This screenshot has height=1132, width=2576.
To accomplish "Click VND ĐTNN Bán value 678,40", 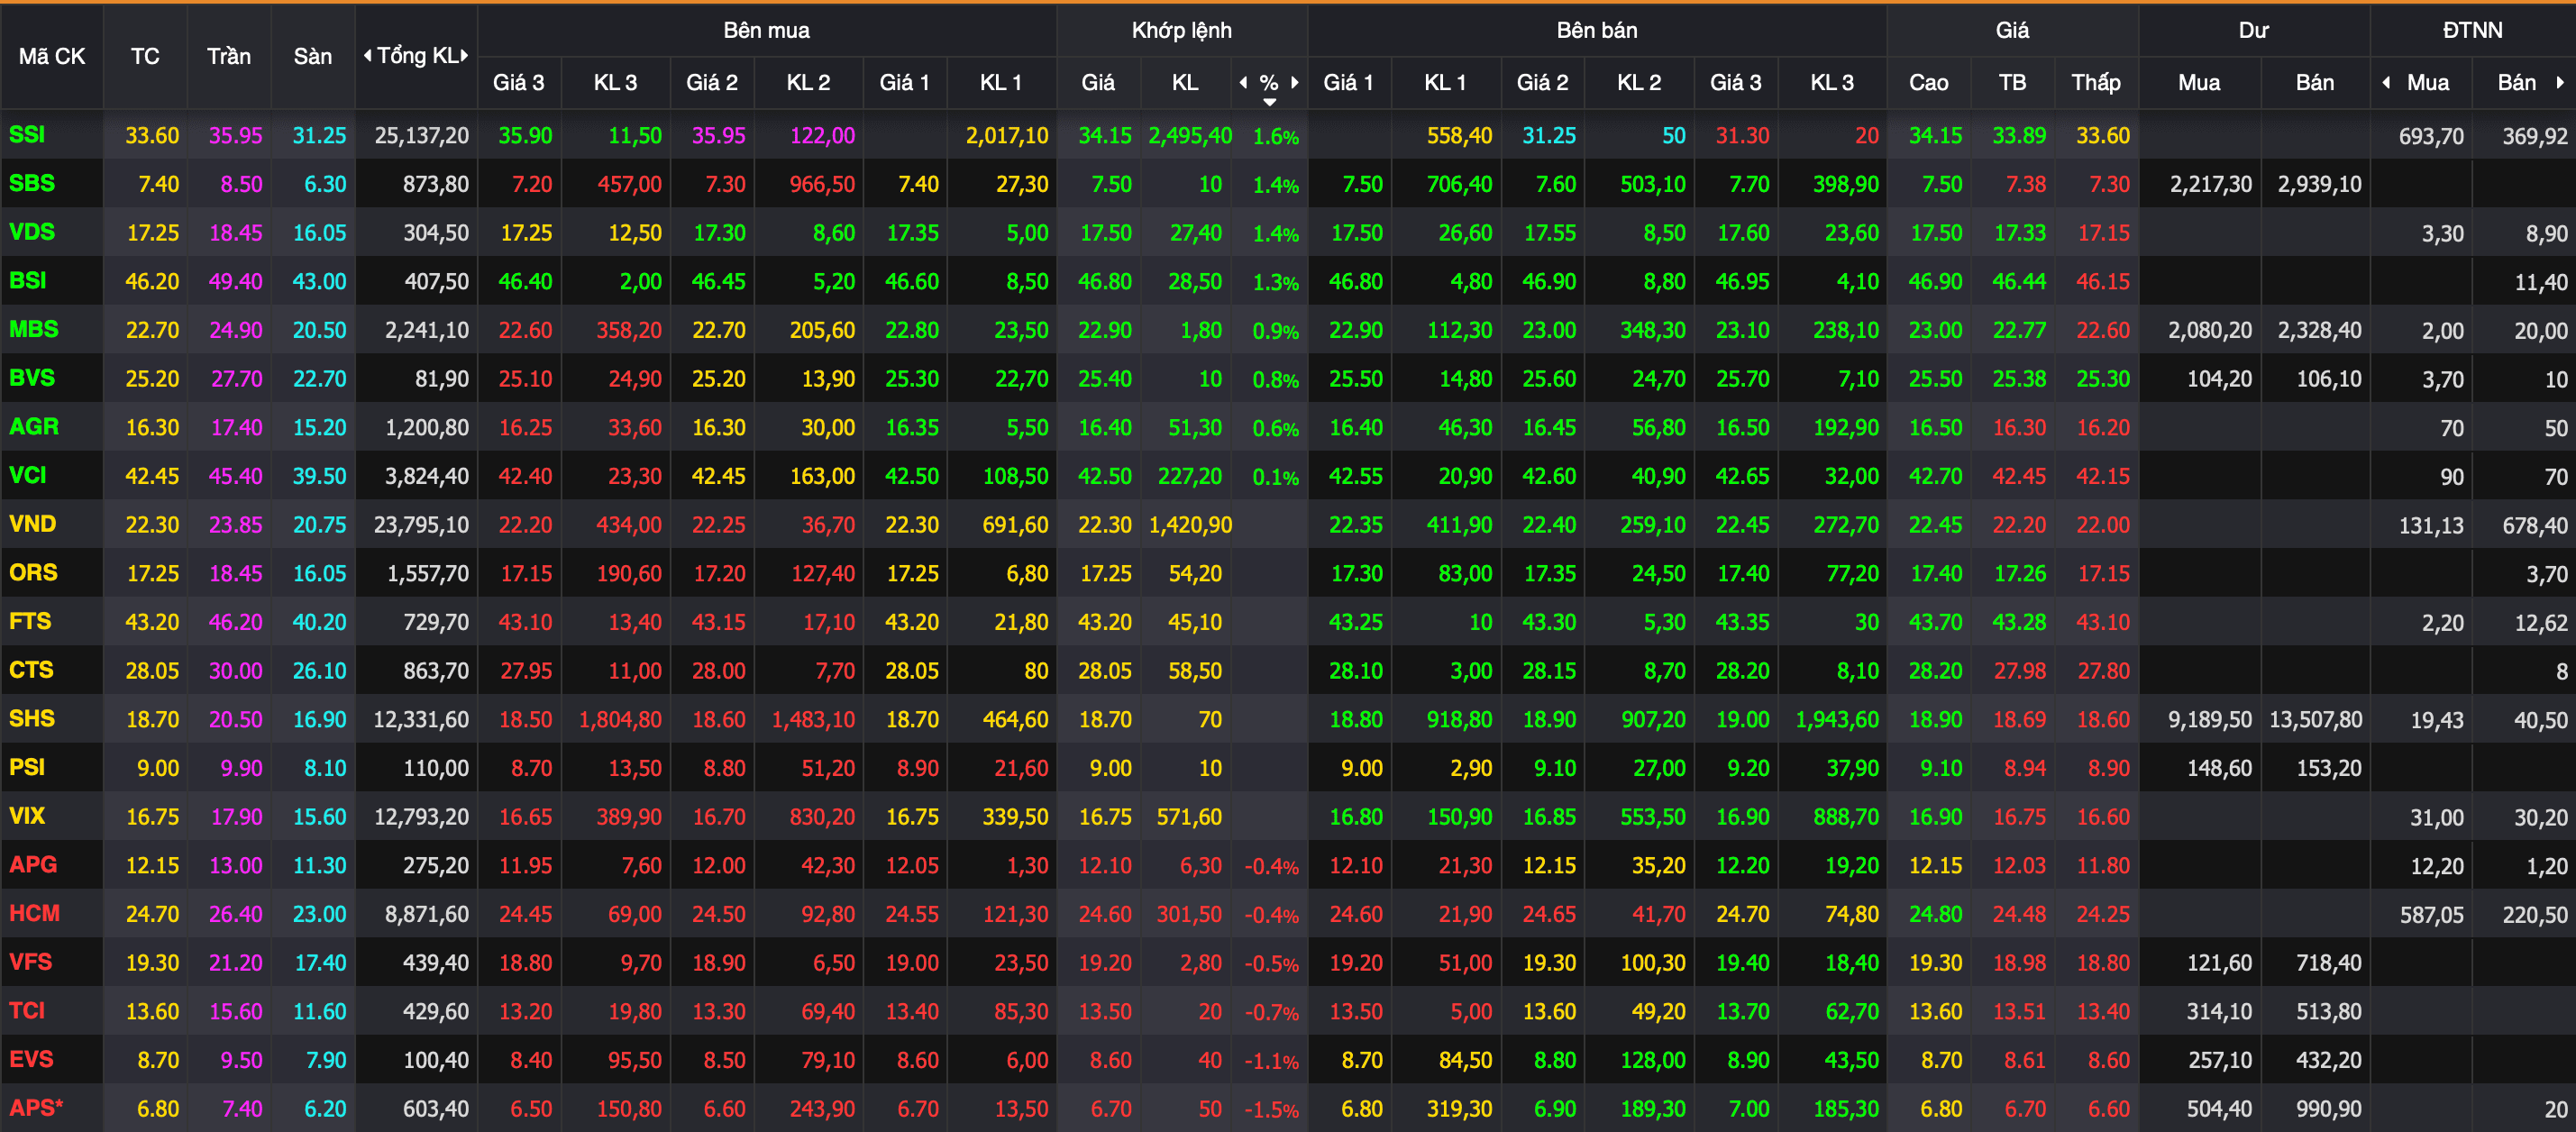I will click(x=2535, y=525).
